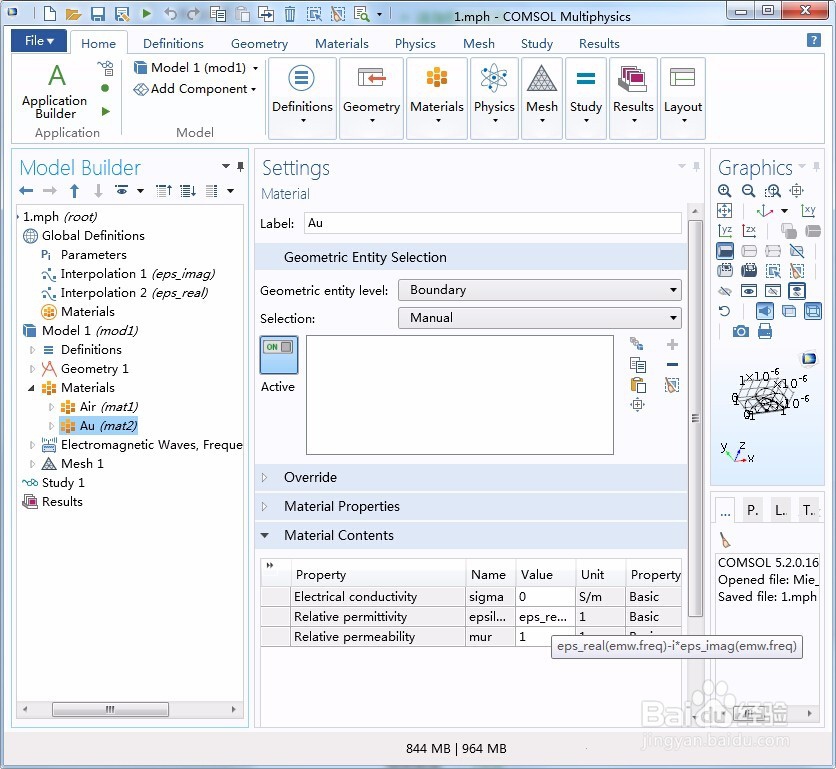Open Geometric entity level dropdown

[x=540, y=290]
